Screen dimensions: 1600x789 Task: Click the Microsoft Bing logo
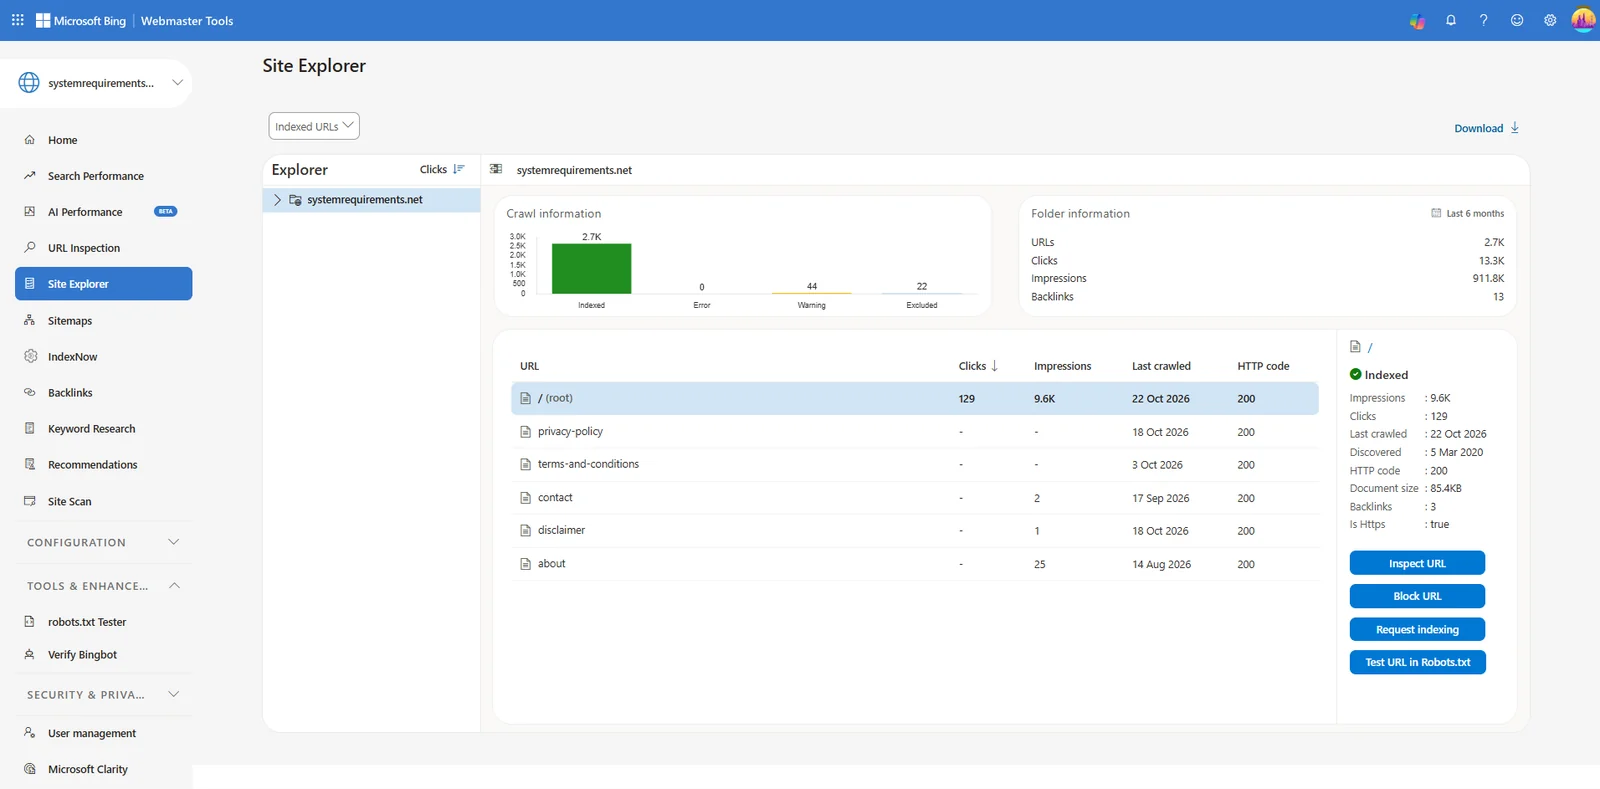81,20
